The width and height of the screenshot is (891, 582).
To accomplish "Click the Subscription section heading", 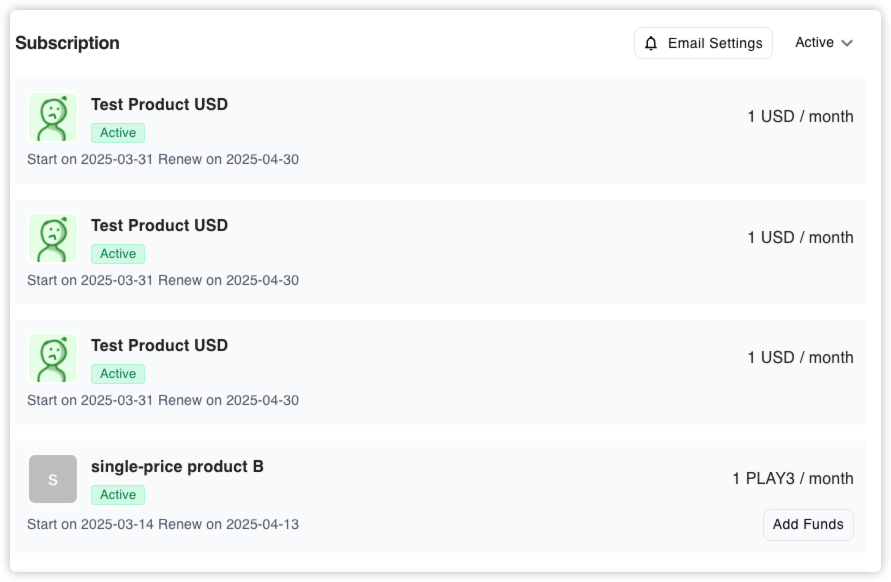I will click(67, 43).
